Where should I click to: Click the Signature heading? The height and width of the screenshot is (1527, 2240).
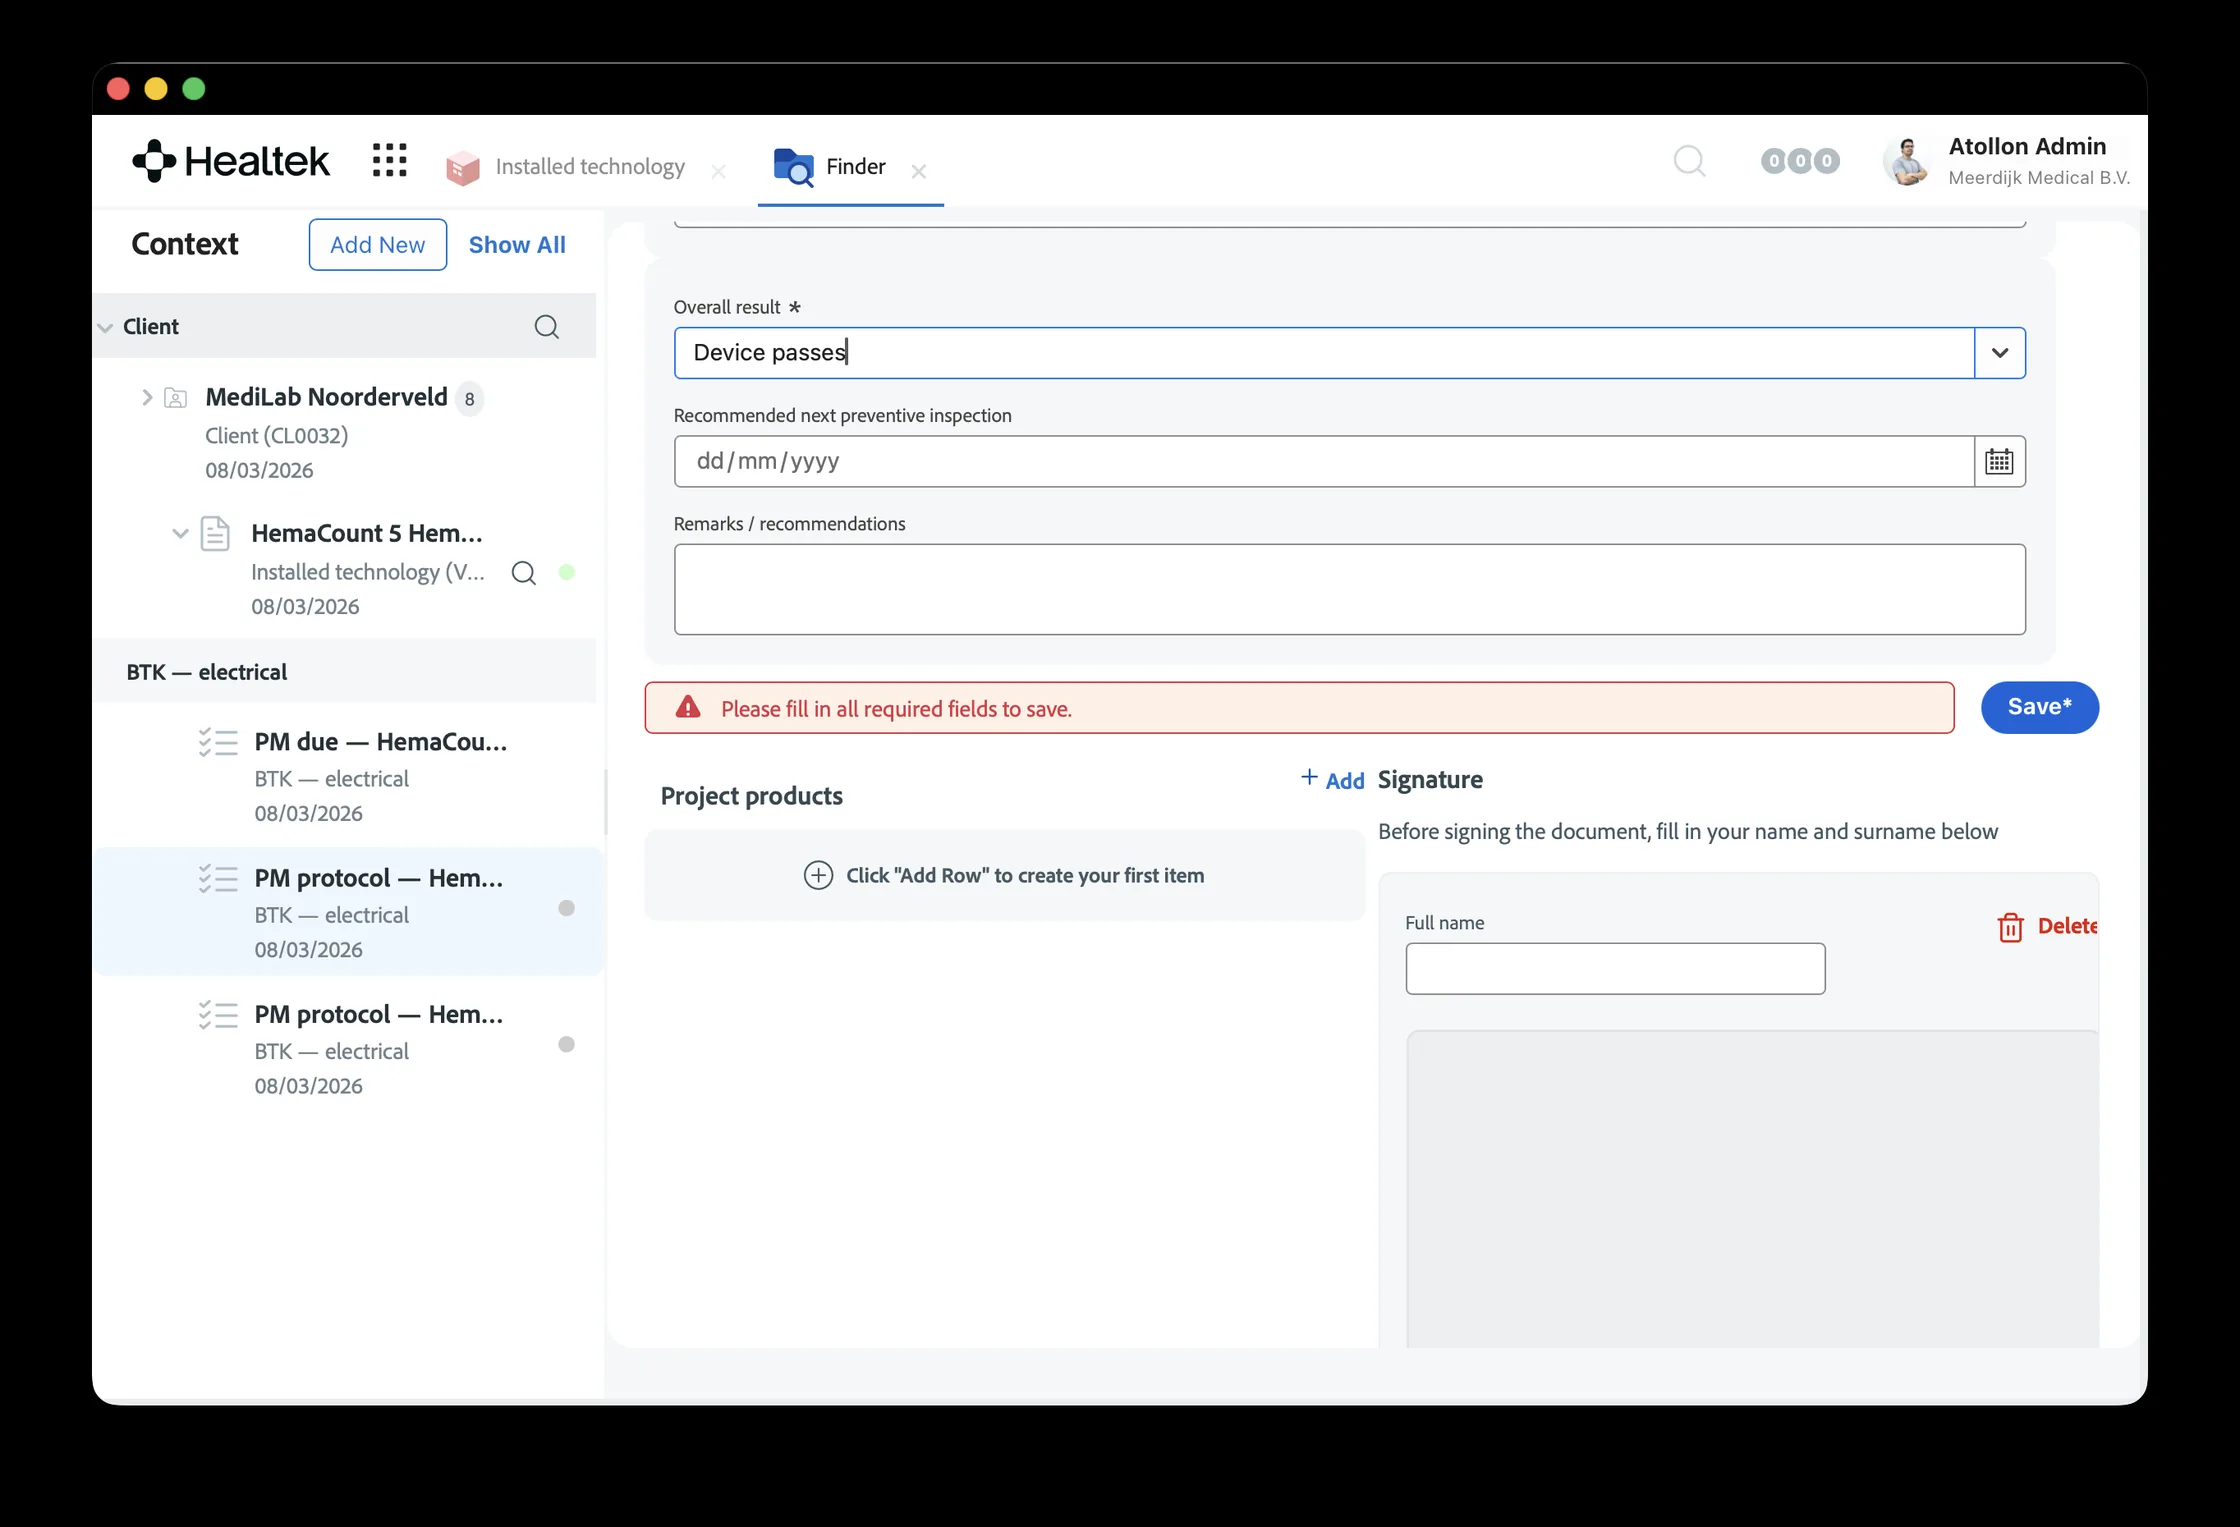pyautogui.click(x=1430, y=780)
